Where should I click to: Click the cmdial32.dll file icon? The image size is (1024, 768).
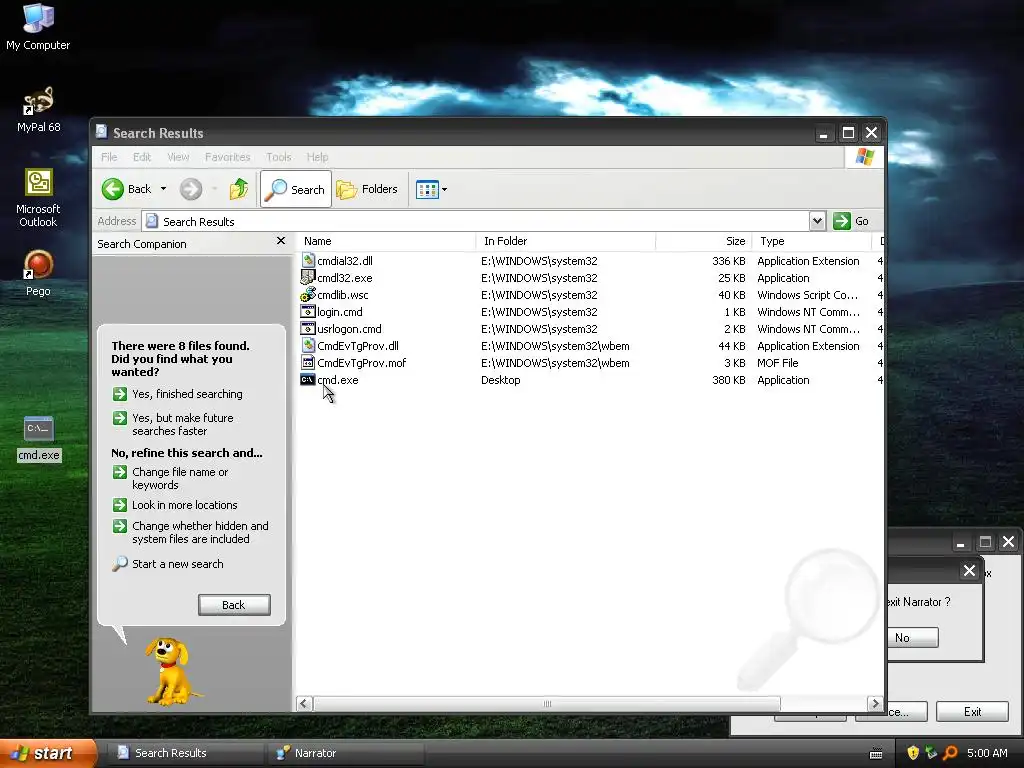(308, 260)
